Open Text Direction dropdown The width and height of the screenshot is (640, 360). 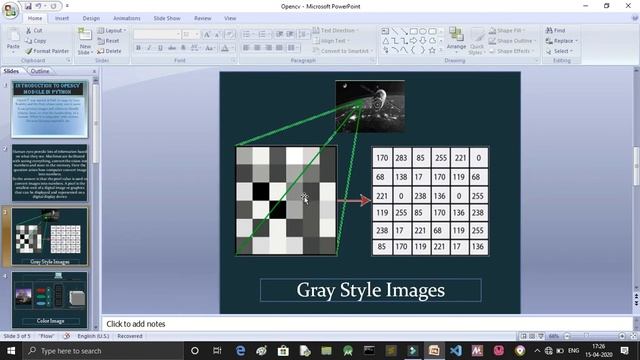(336, 31)
